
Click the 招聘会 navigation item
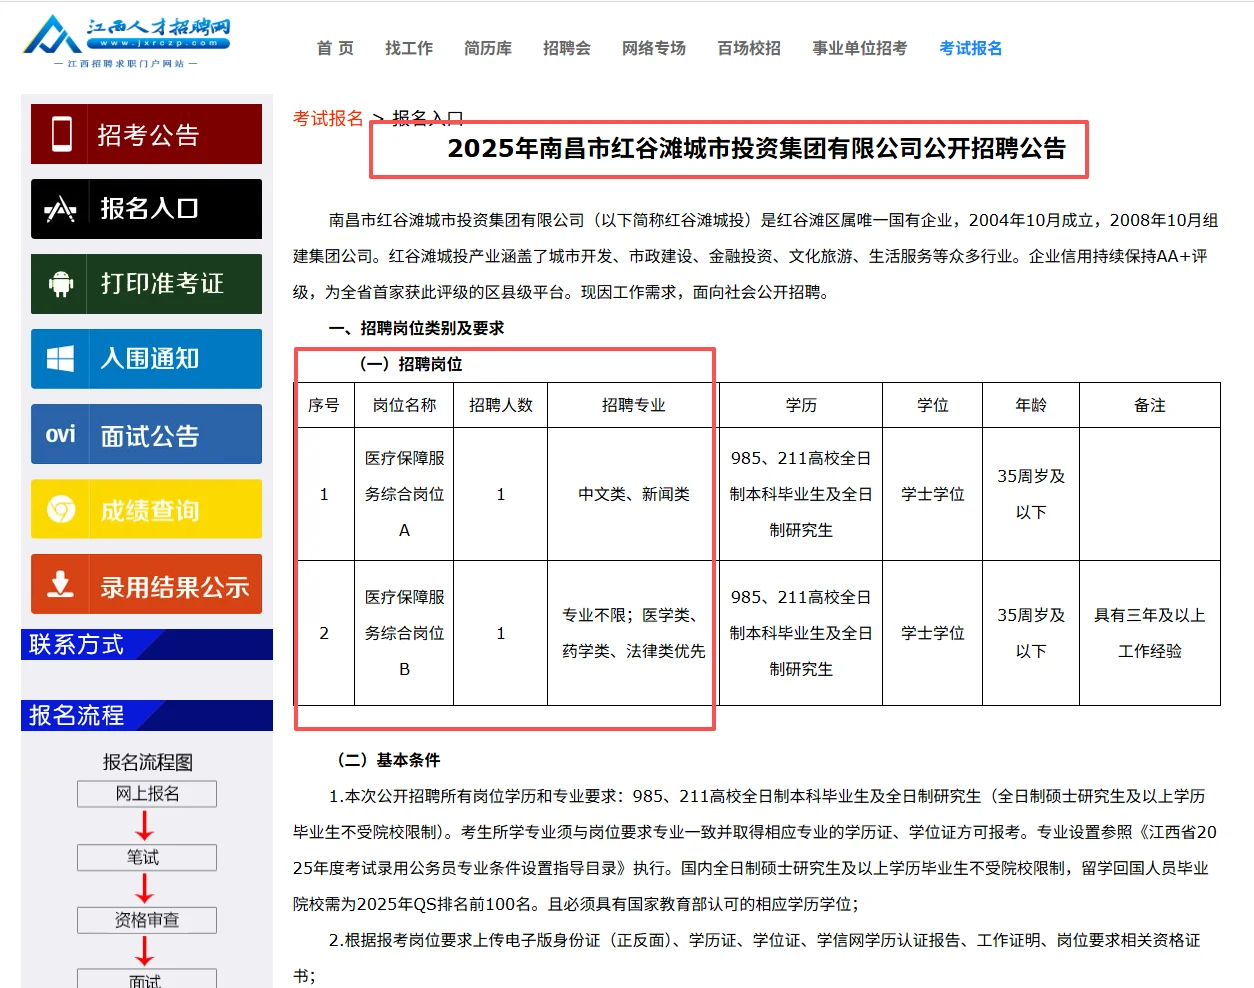(566, 47)
